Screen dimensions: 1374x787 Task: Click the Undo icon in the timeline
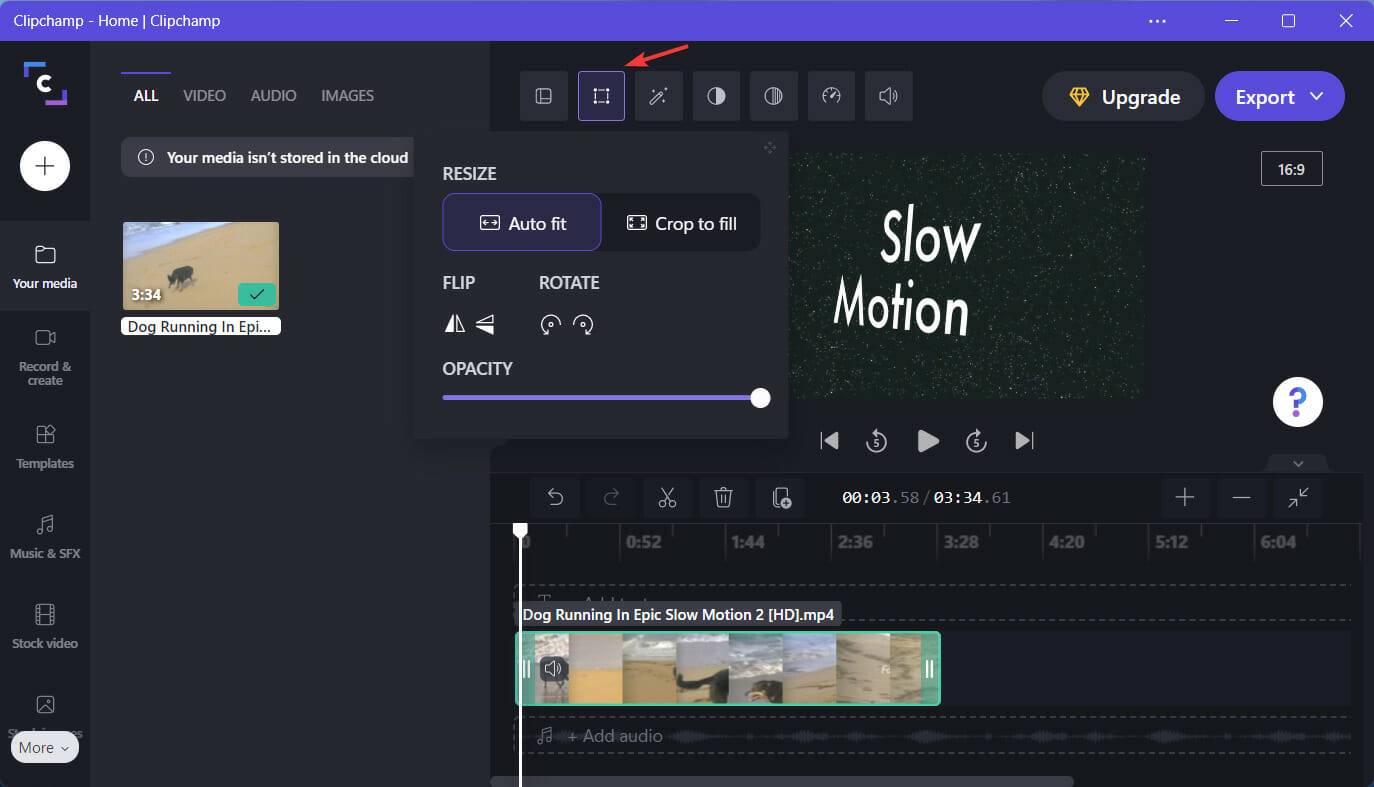coord(556,497)
